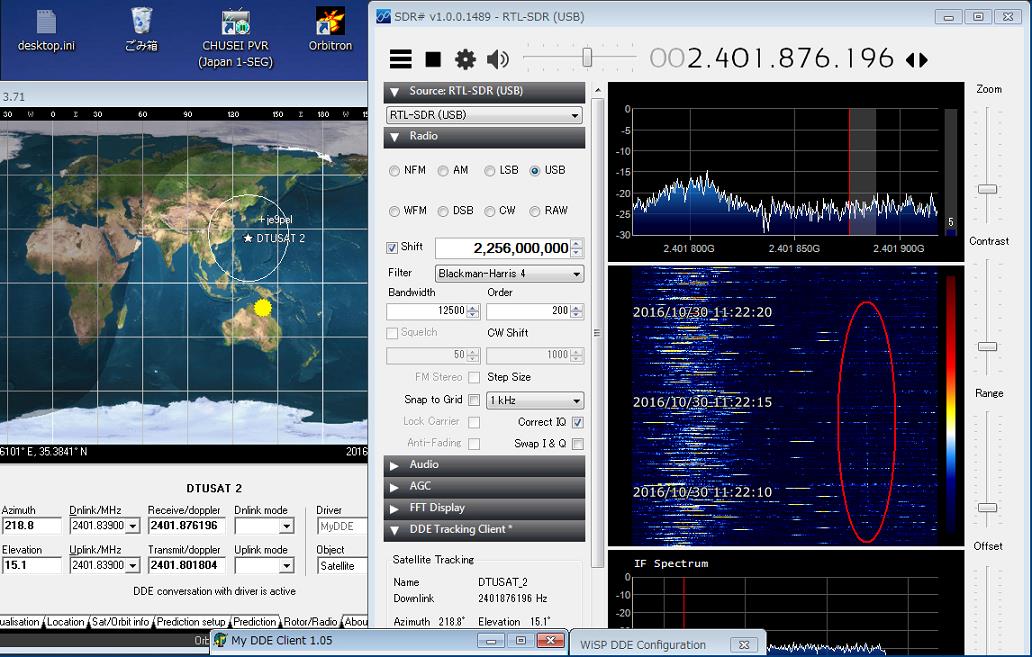Collapse the Source: RTL-SDR (USB) panel

click(x=484, y=92)
